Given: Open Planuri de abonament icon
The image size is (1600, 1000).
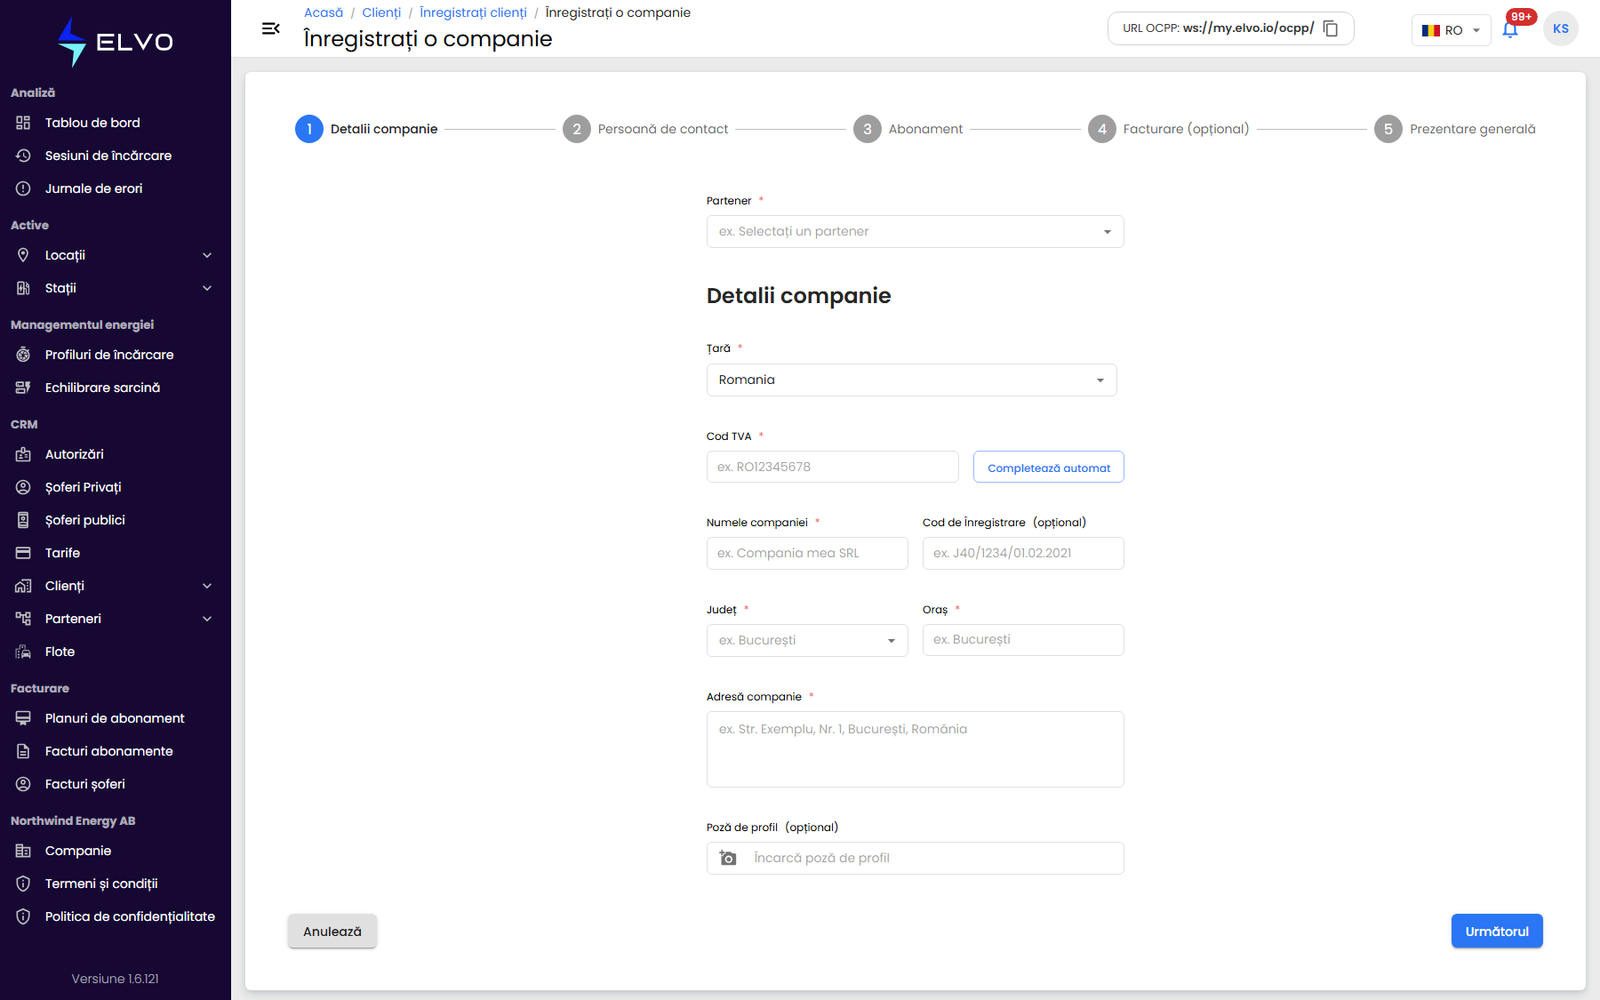Looking at the screenshot, I should tap(23, 718).
